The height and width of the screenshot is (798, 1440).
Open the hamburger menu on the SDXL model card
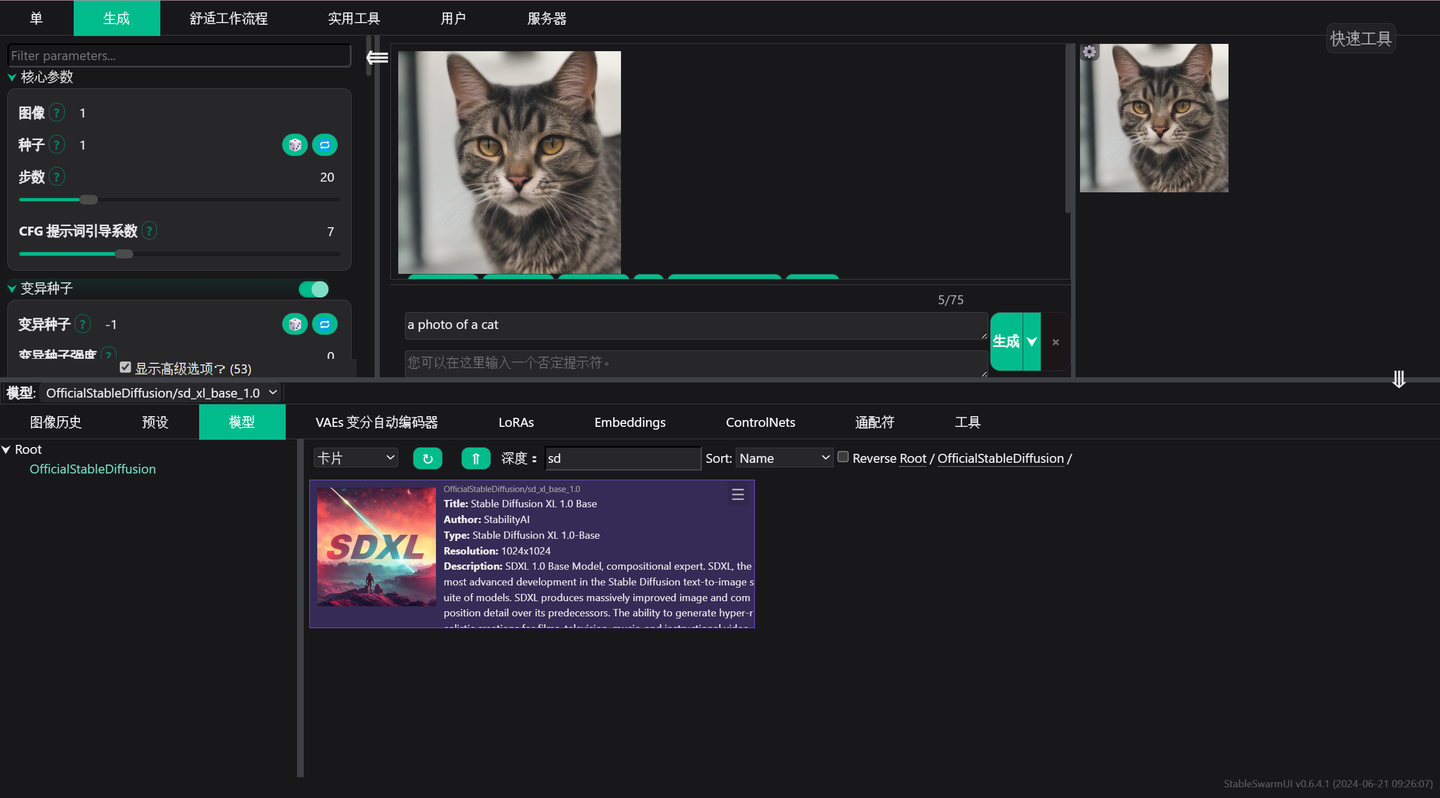point(738,495)
